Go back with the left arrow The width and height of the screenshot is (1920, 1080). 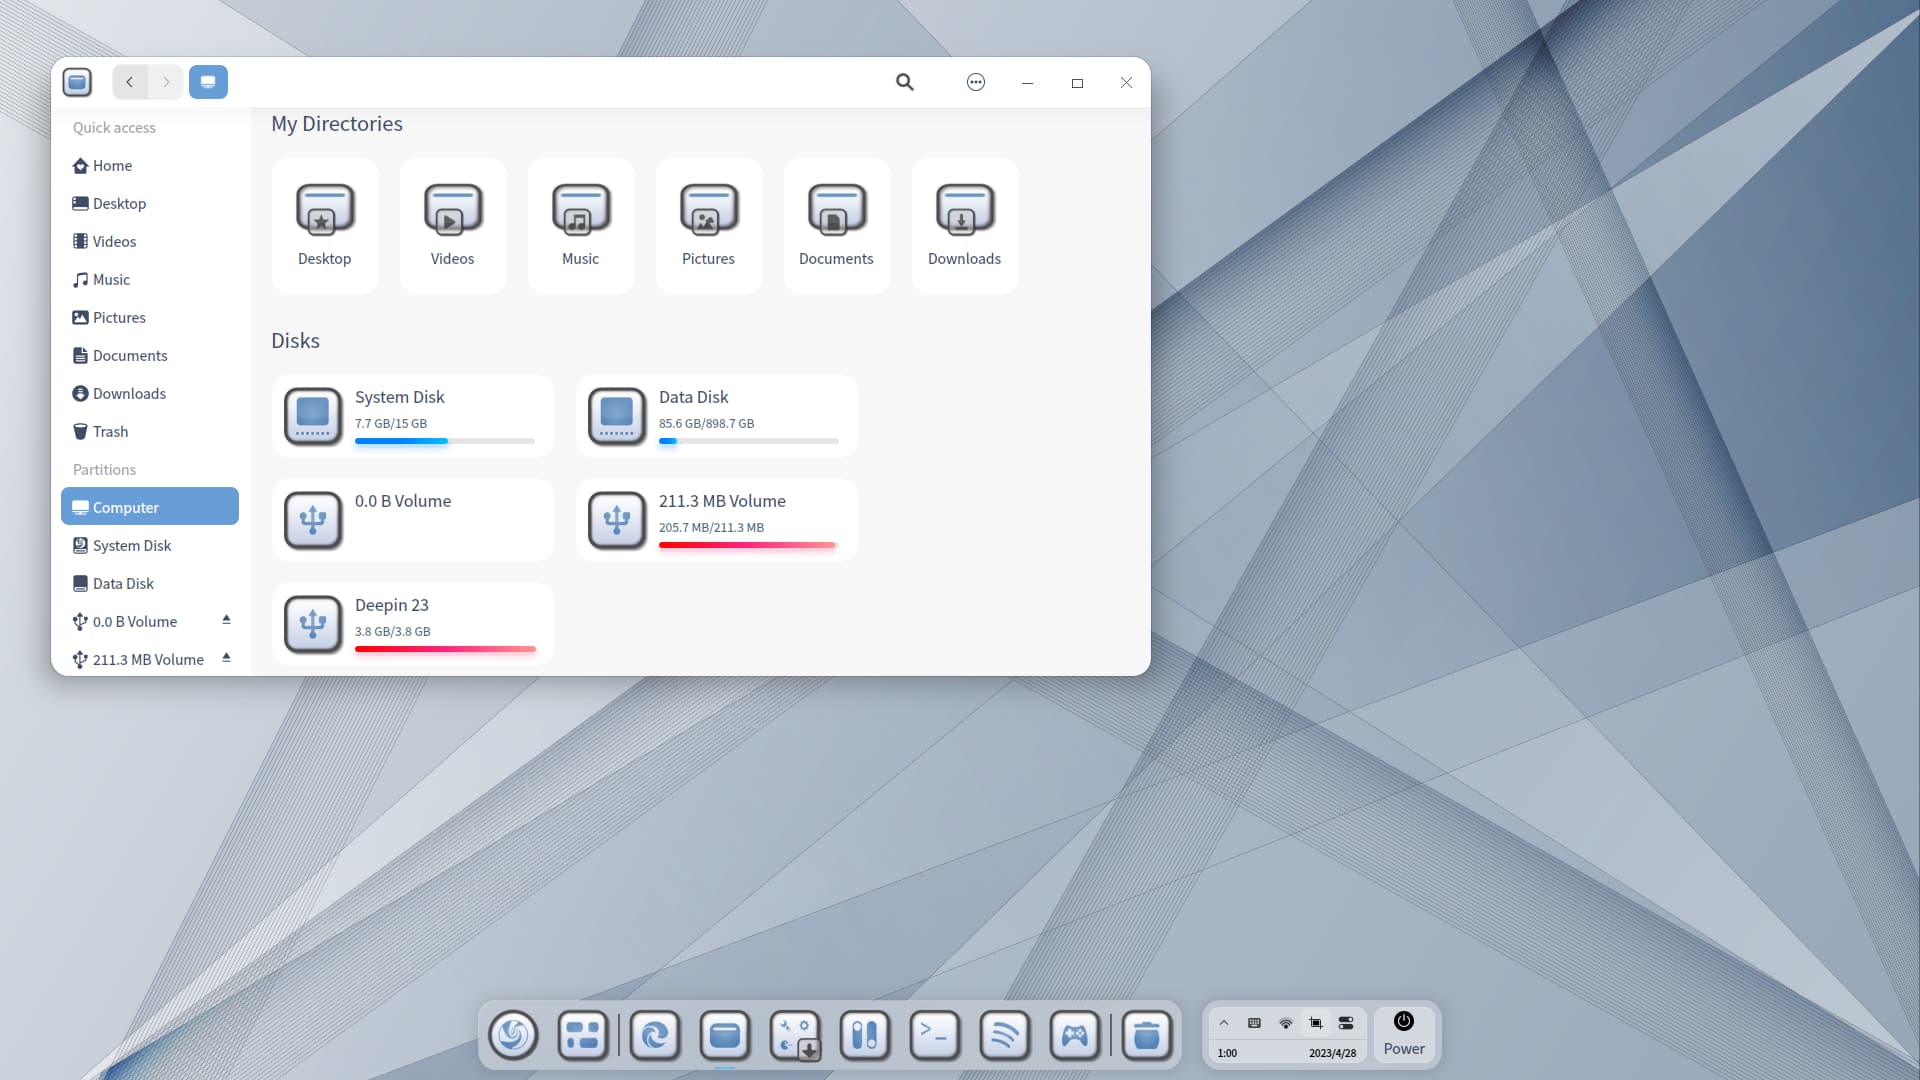point(130,82)
